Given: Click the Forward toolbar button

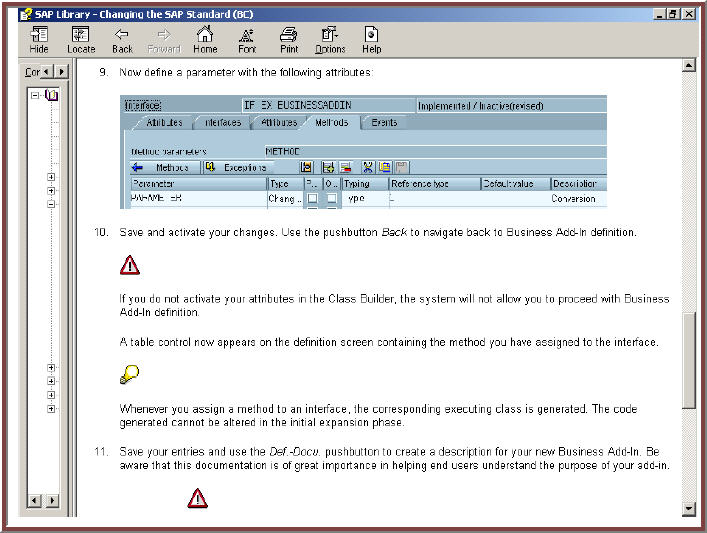Looking at the screenshot, I should click(x=164, y=40).
